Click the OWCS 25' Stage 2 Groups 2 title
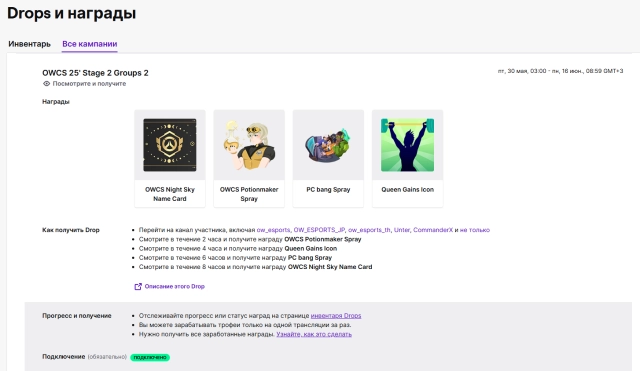The image size is (640, 371). pos(95,73)
